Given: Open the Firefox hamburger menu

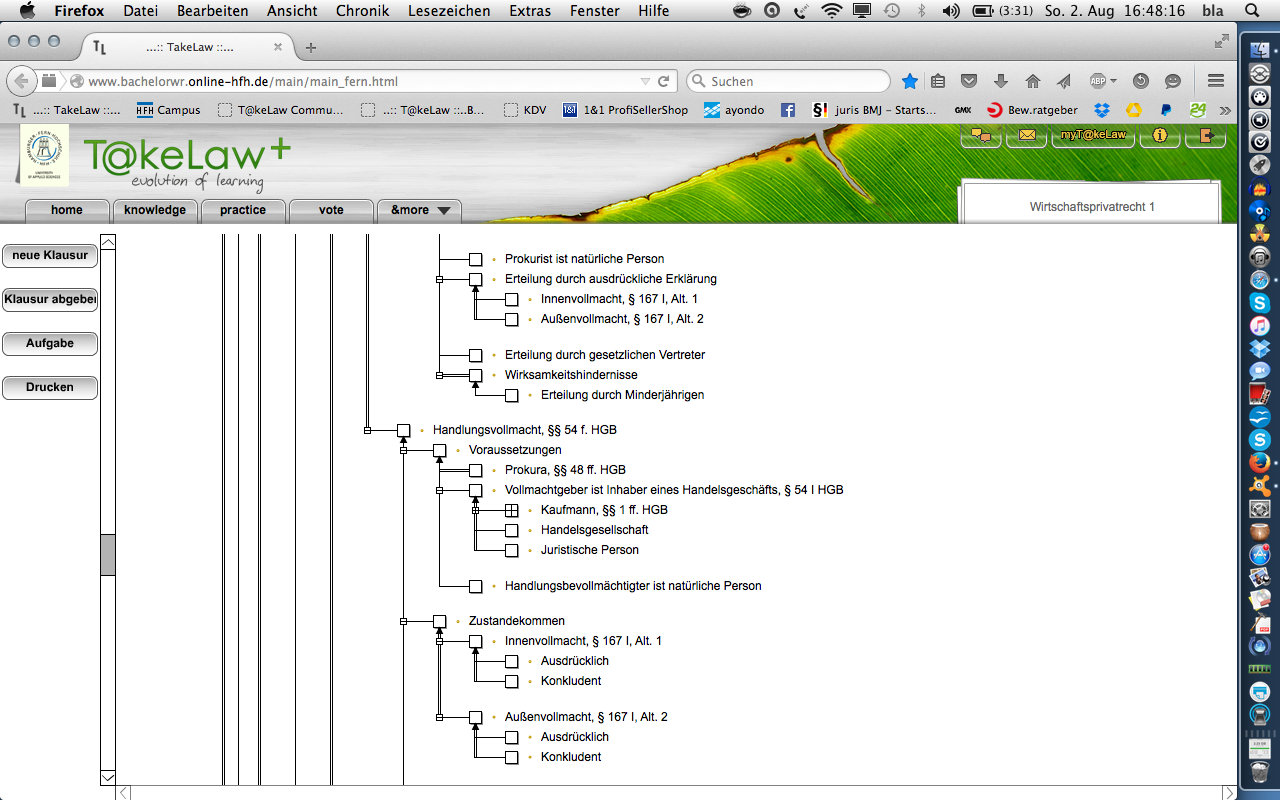Looking at the screenshot, I should (1216, 81).
